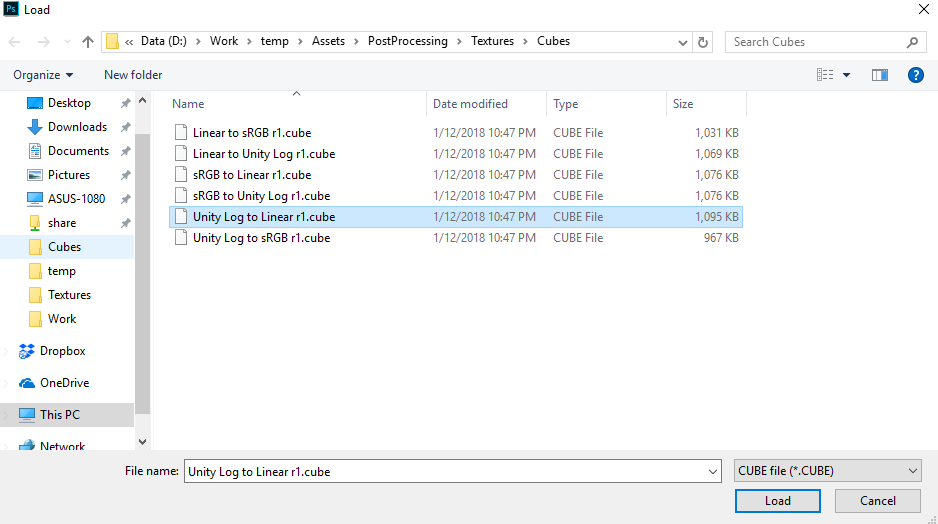Select OneDrive in the sidebar
This screenshot has width=938, height=524.
64,383
